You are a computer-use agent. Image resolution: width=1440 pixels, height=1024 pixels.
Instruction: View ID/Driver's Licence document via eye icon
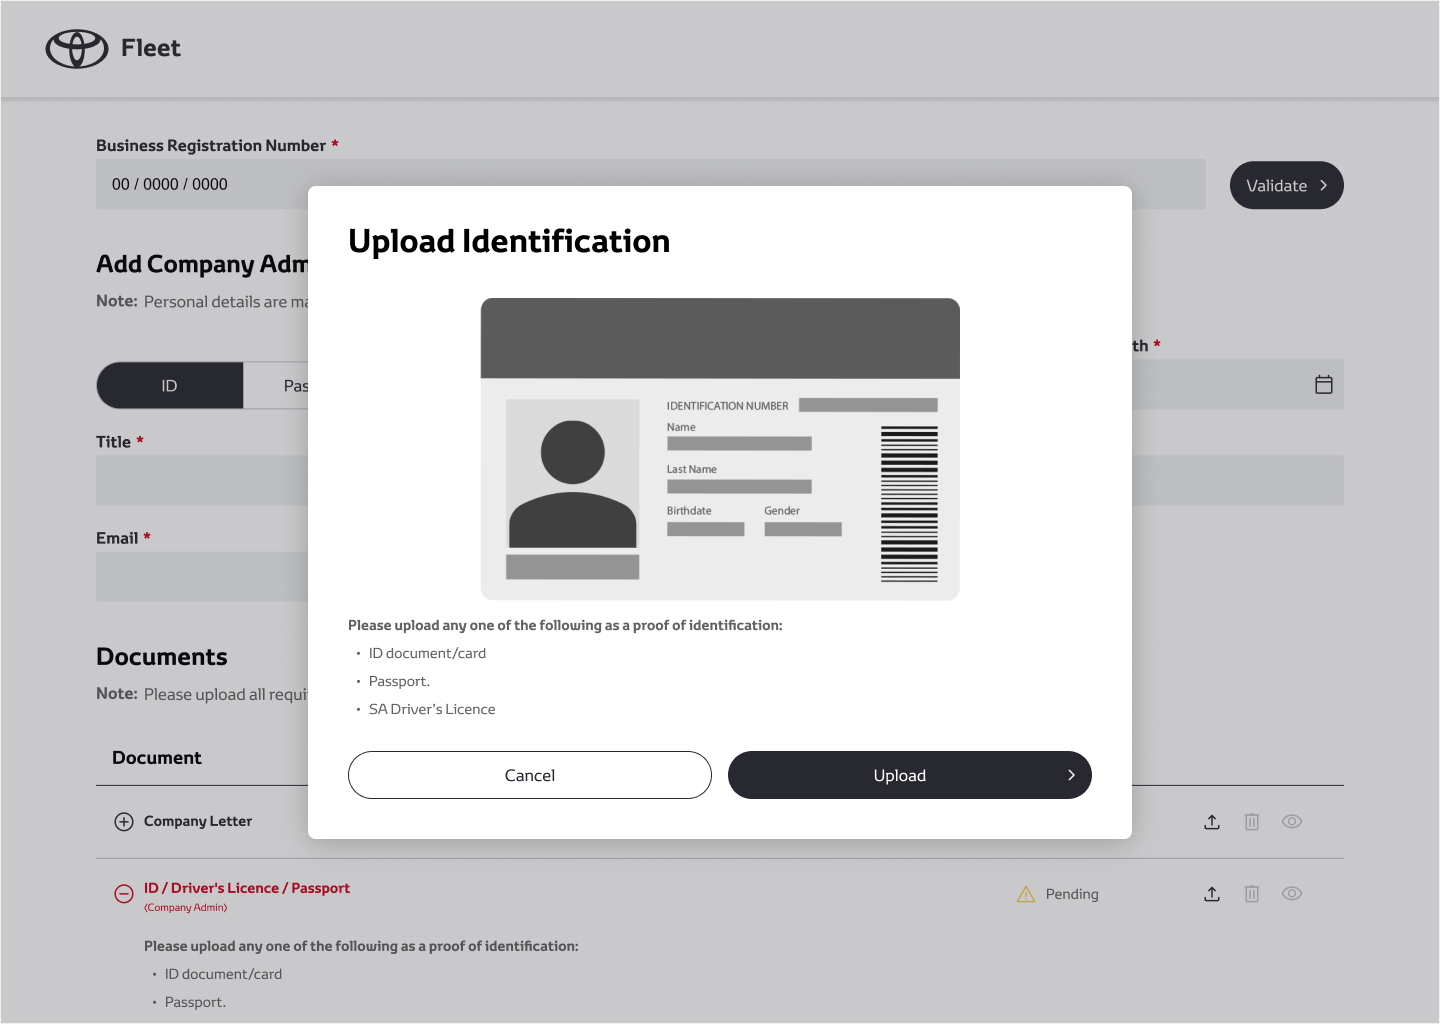pyautogui.click(x=1291, y=894)
